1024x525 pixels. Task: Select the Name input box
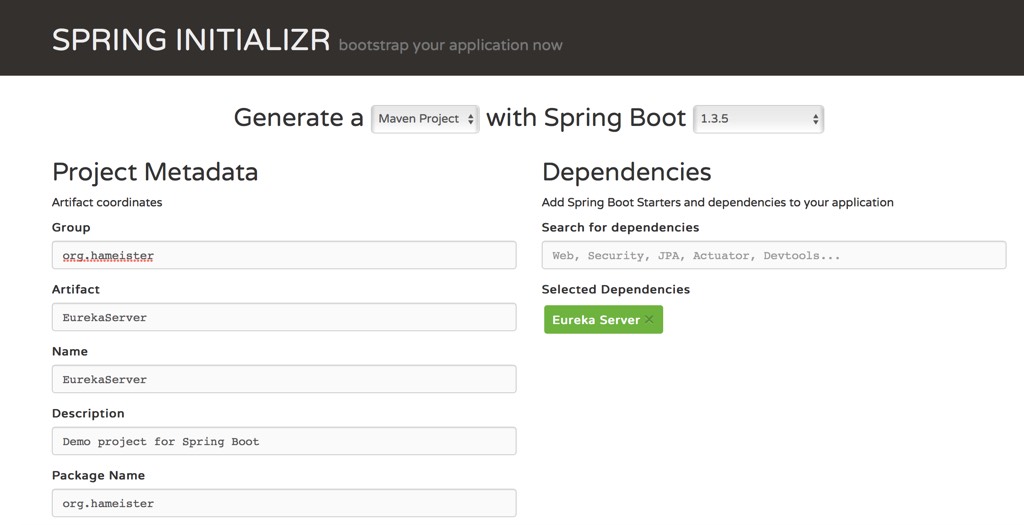284,379
